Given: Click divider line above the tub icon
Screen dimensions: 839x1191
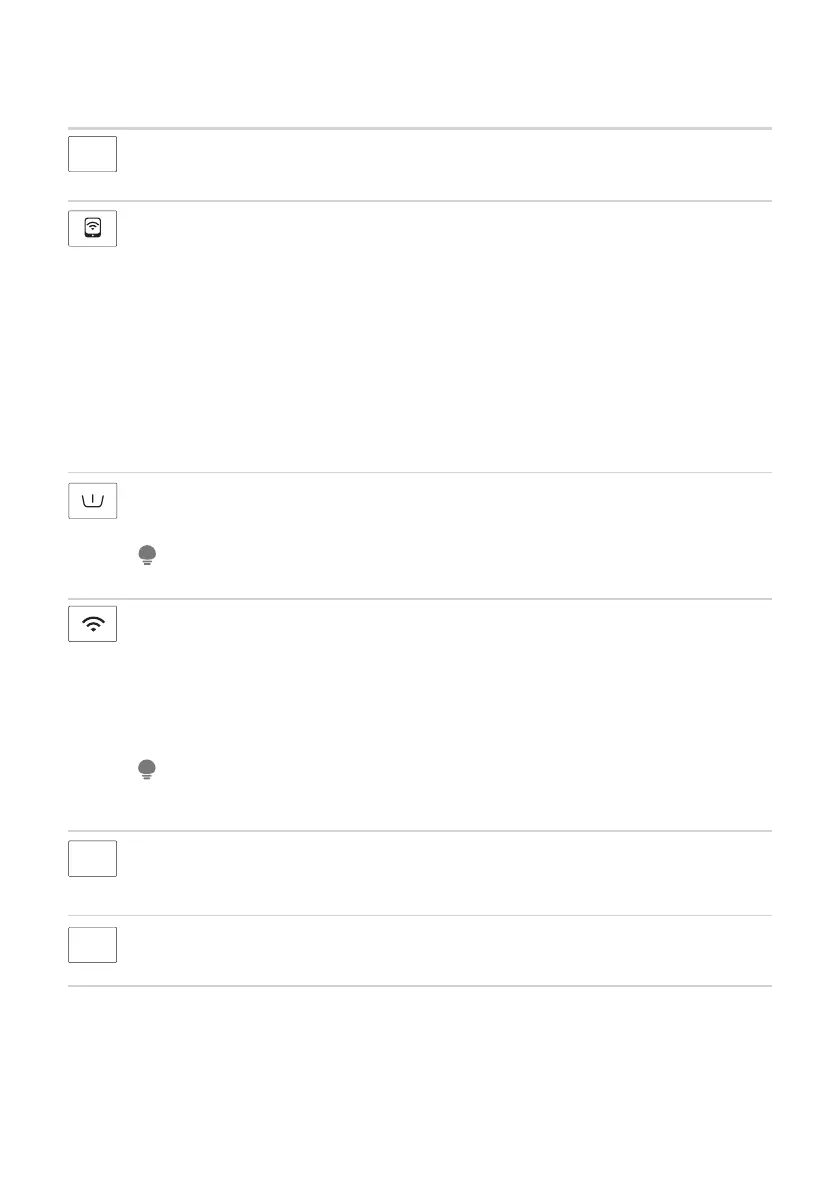Looking at the screenshot, I should pos(419,472).
